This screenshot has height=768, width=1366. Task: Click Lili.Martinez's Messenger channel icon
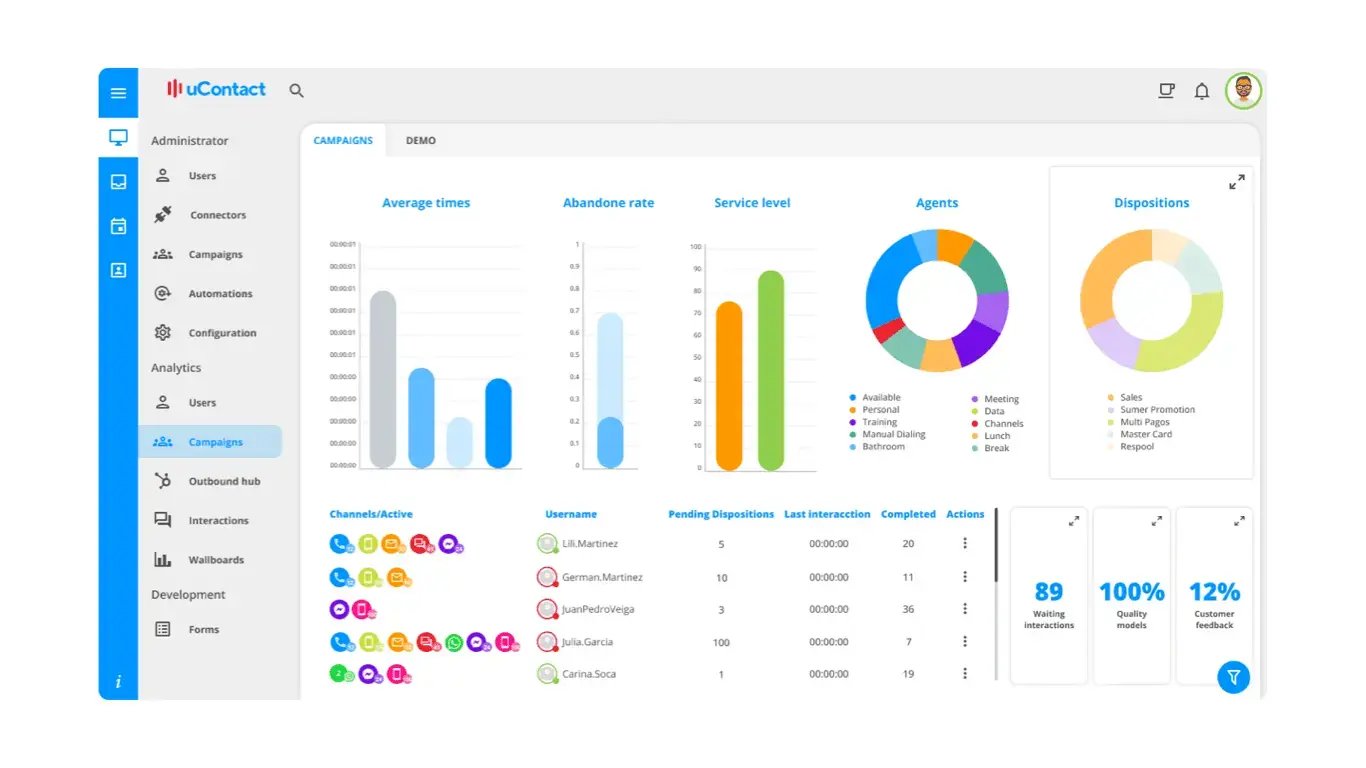coord(448,544)
